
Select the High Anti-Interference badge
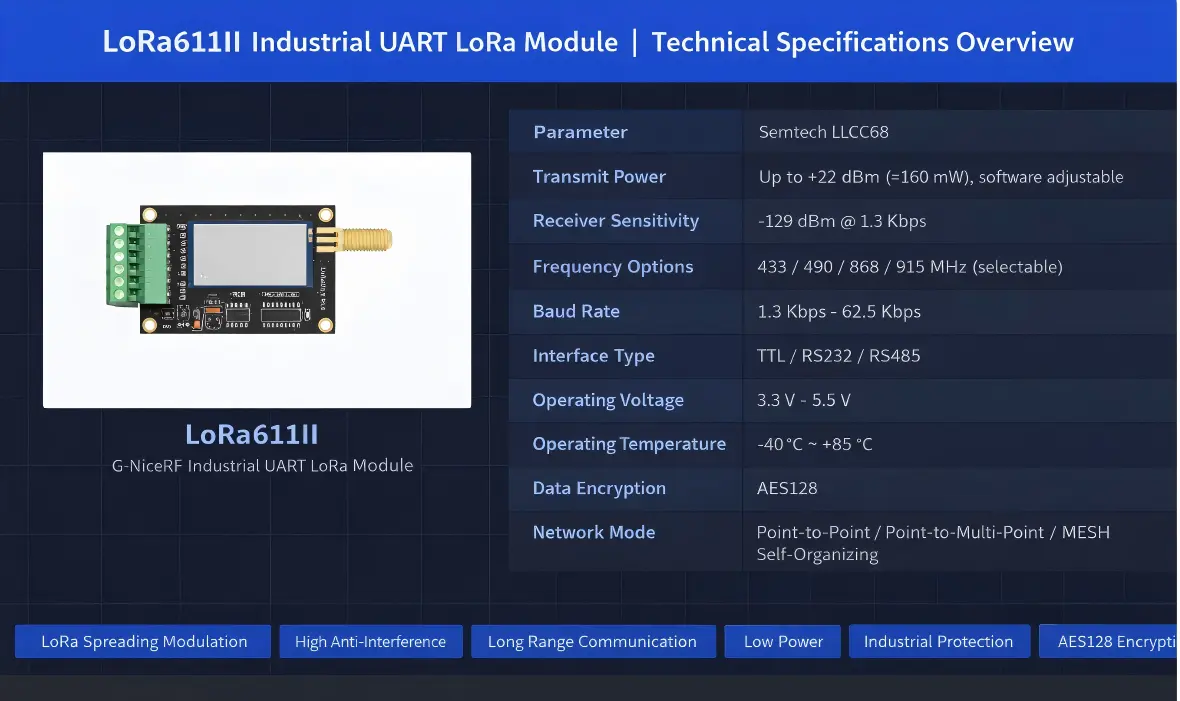(x=371, y=641)
